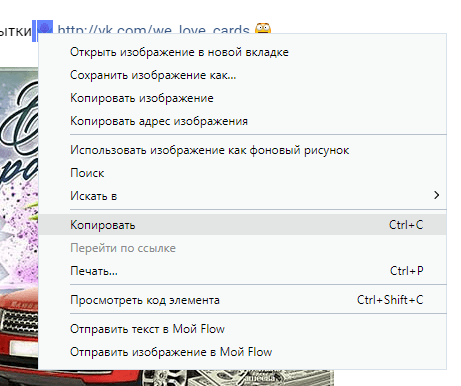Select 'Просмотреть код элемента' entry

tap(242, 300)
